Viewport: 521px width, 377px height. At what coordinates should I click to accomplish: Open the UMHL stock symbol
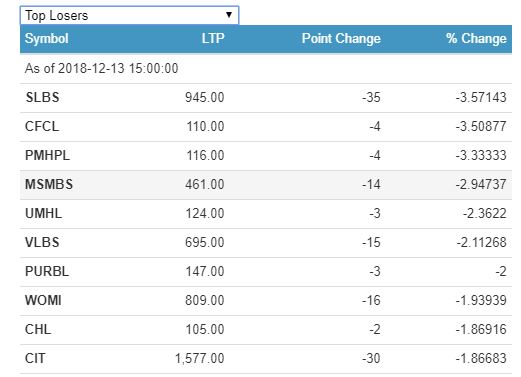[x=44, y=214]
